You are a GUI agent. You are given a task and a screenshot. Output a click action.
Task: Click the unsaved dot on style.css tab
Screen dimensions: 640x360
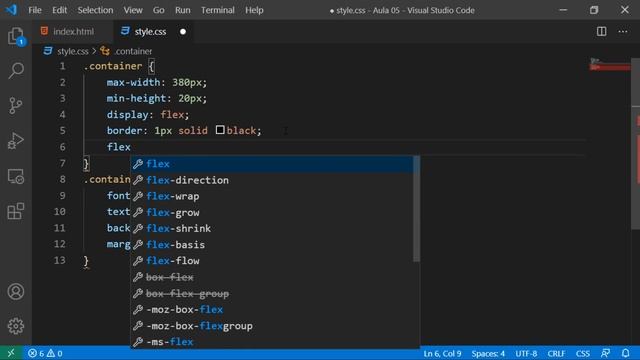(183, 31)
